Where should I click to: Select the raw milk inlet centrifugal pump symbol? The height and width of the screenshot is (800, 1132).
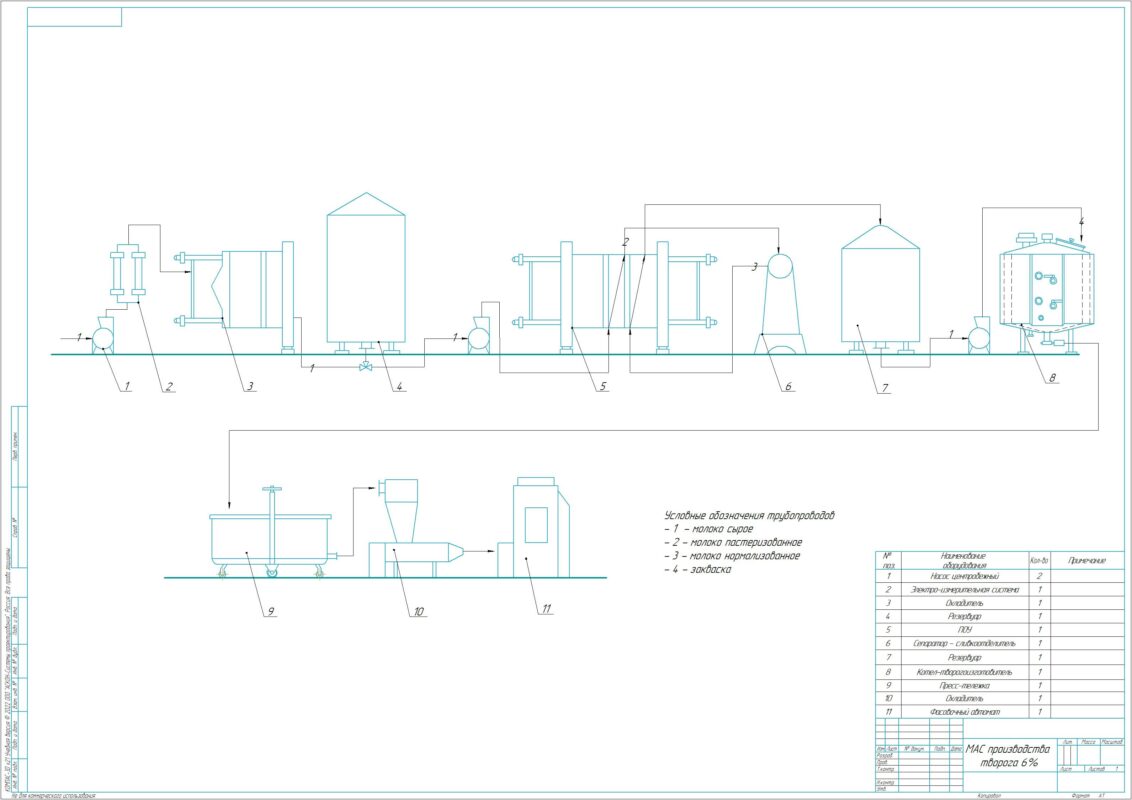point(103,335)
